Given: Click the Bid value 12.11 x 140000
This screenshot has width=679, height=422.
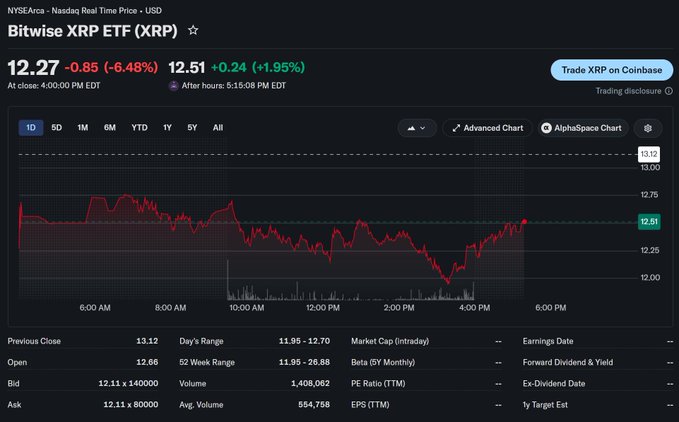Looking at the screenshot, I should pos(128,383).
